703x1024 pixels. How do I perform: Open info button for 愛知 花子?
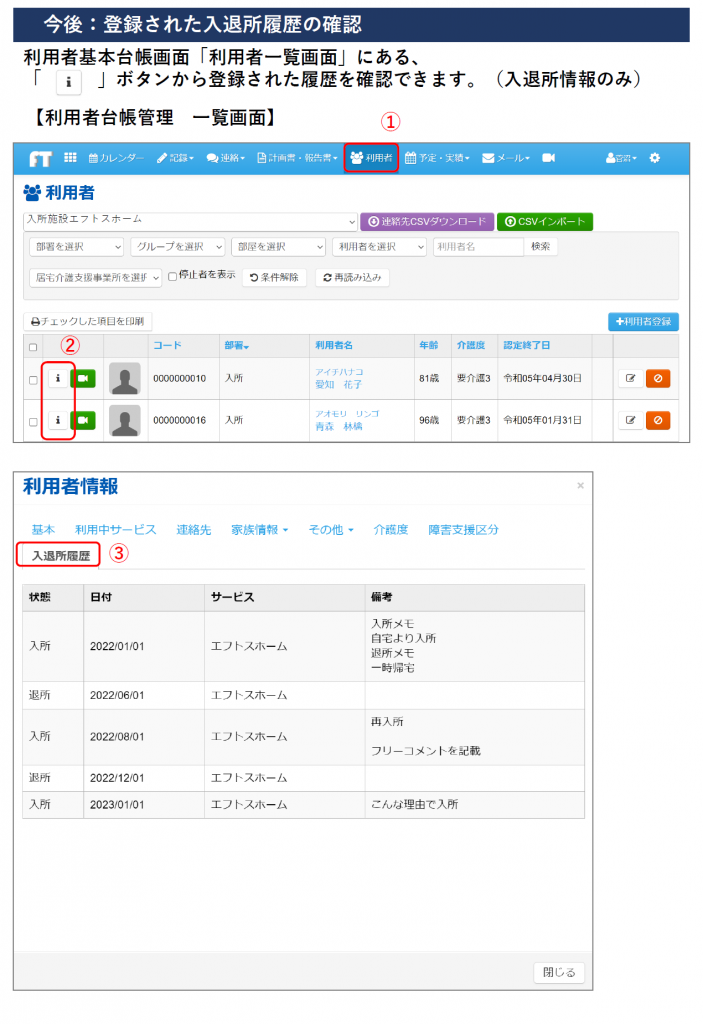(x=58, y=379)
